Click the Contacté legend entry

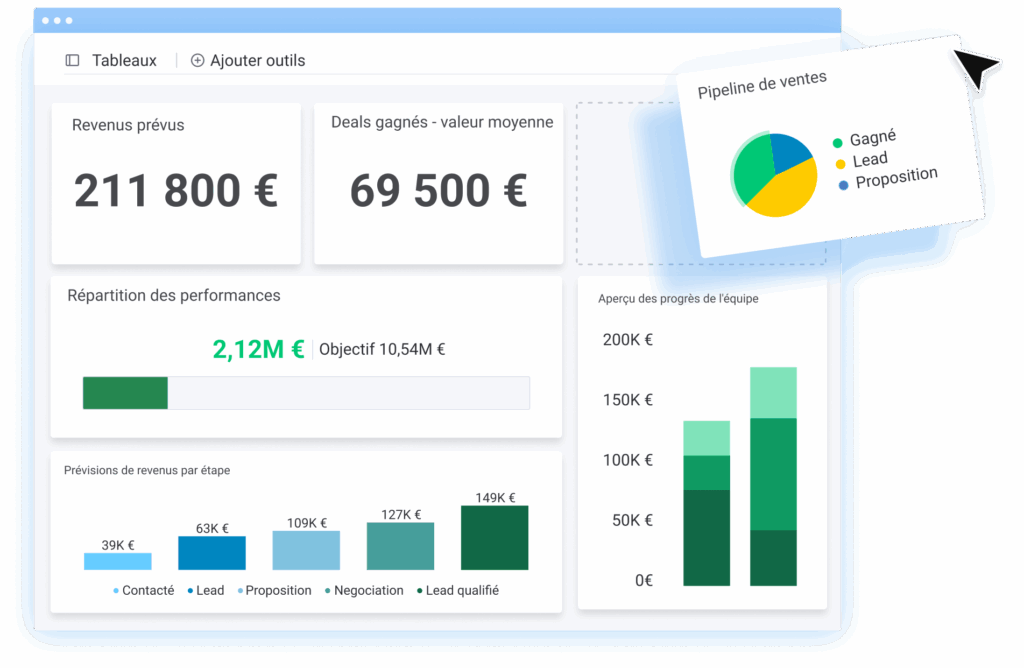pos(144,590)
